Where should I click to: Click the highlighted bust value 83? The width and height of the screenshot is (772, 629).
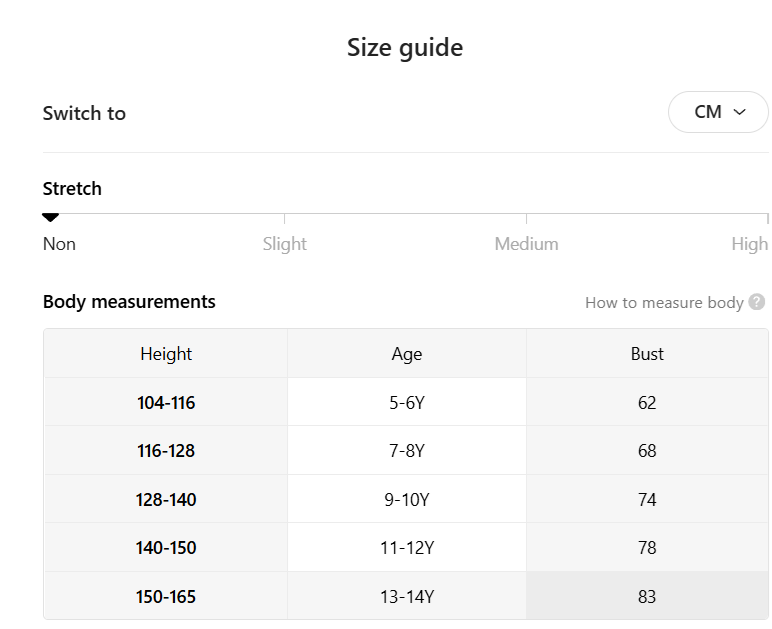pyautogui.click(x=647, y=597)
